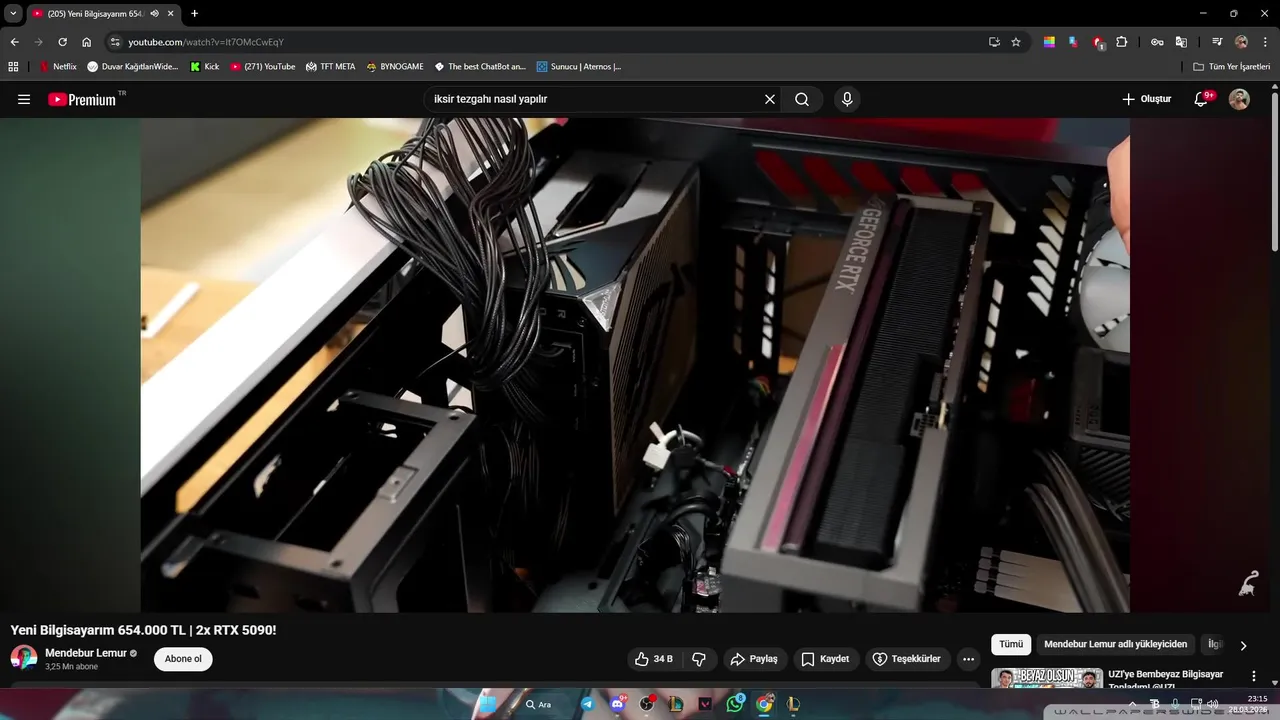Open the BYNOGAME bookmark
1280x720 pixels.
395,67
